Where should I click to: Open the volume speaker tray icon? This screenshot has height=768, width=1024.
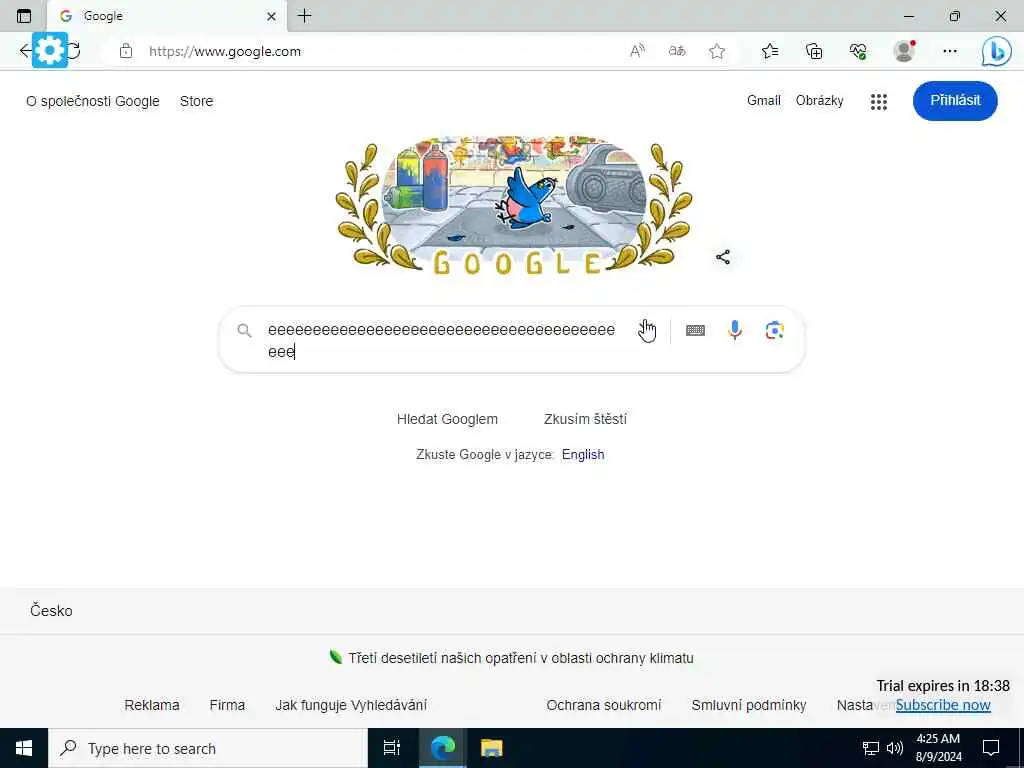click(x=895, y=748)
